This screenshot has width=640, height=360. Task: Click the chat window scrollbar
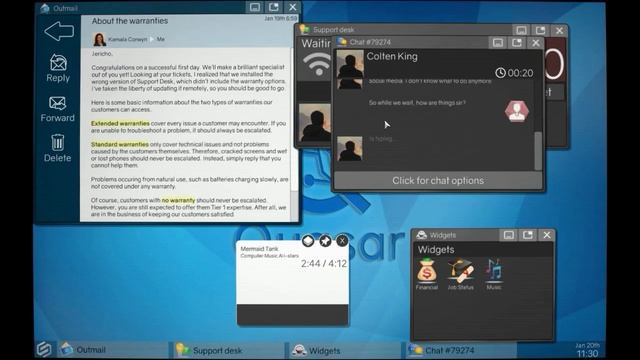coord(538,150)
